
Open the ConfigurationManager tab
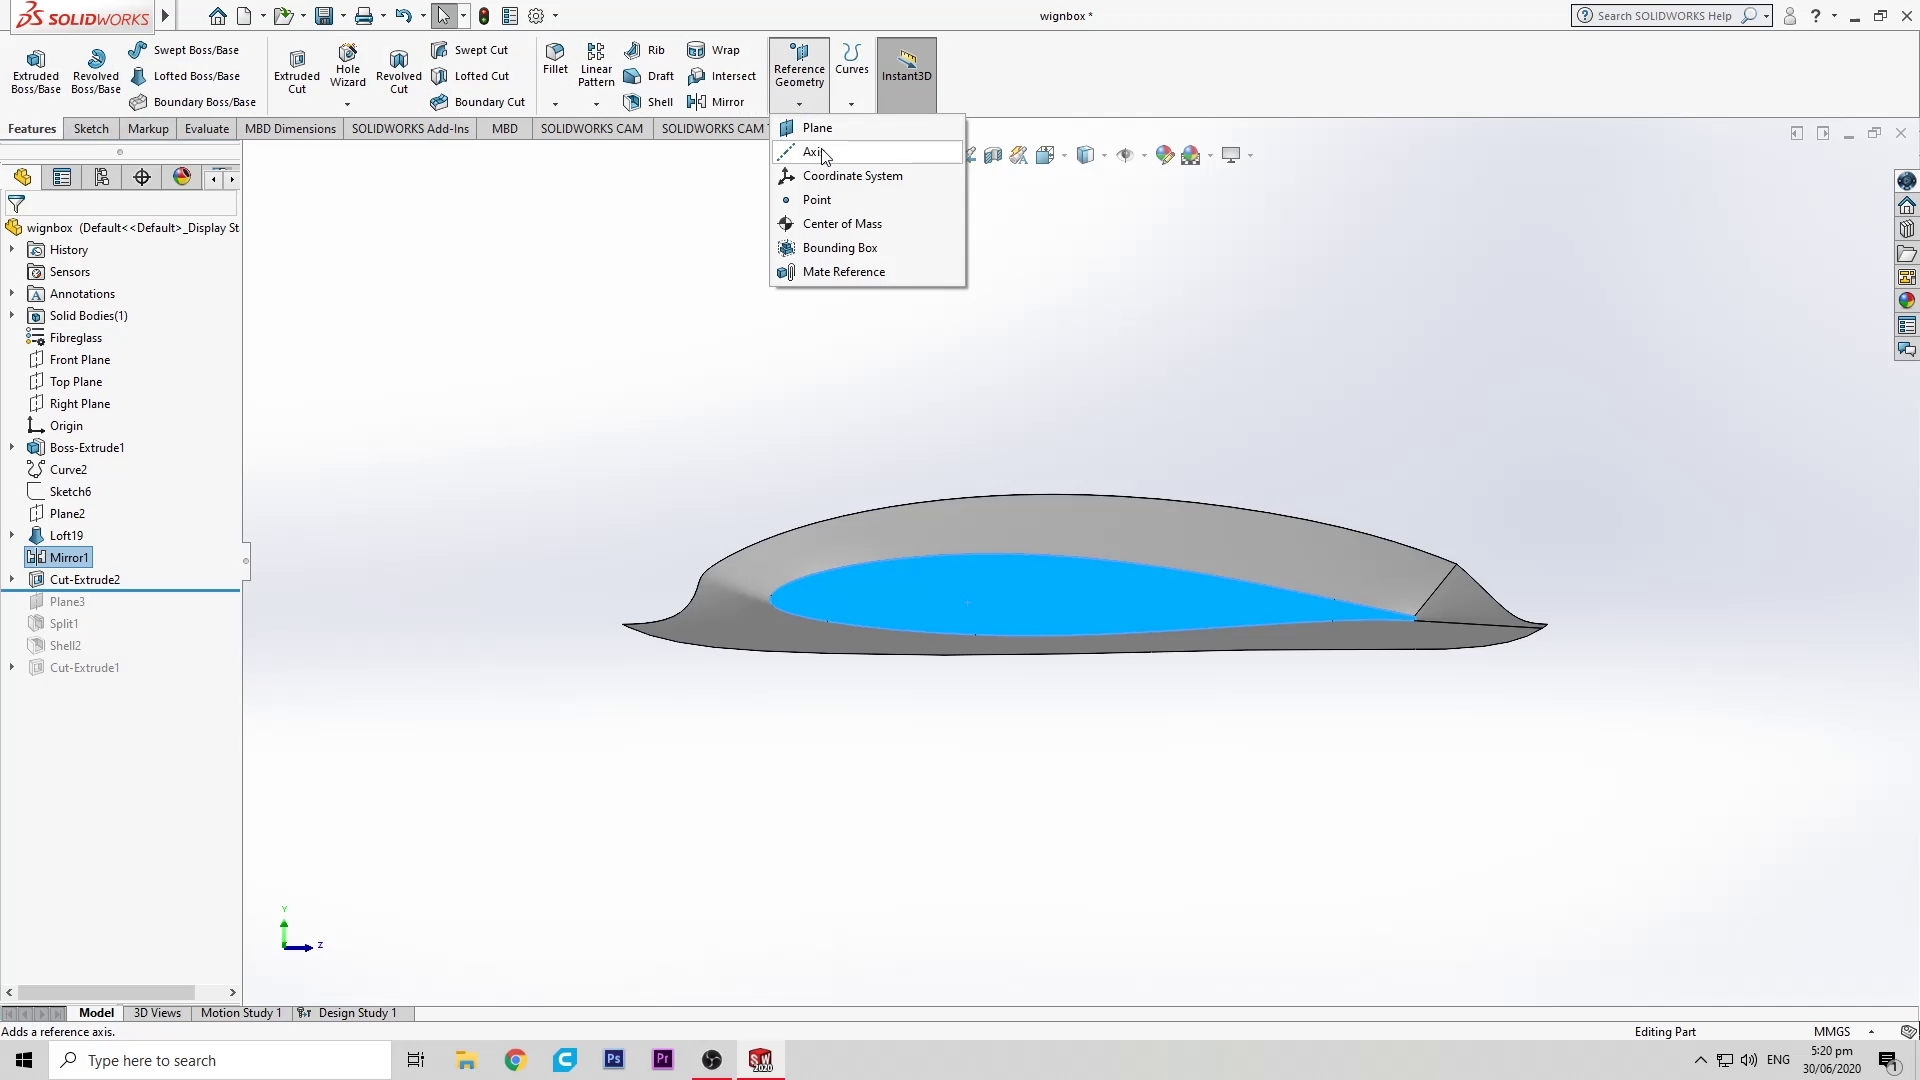[102, 178]
